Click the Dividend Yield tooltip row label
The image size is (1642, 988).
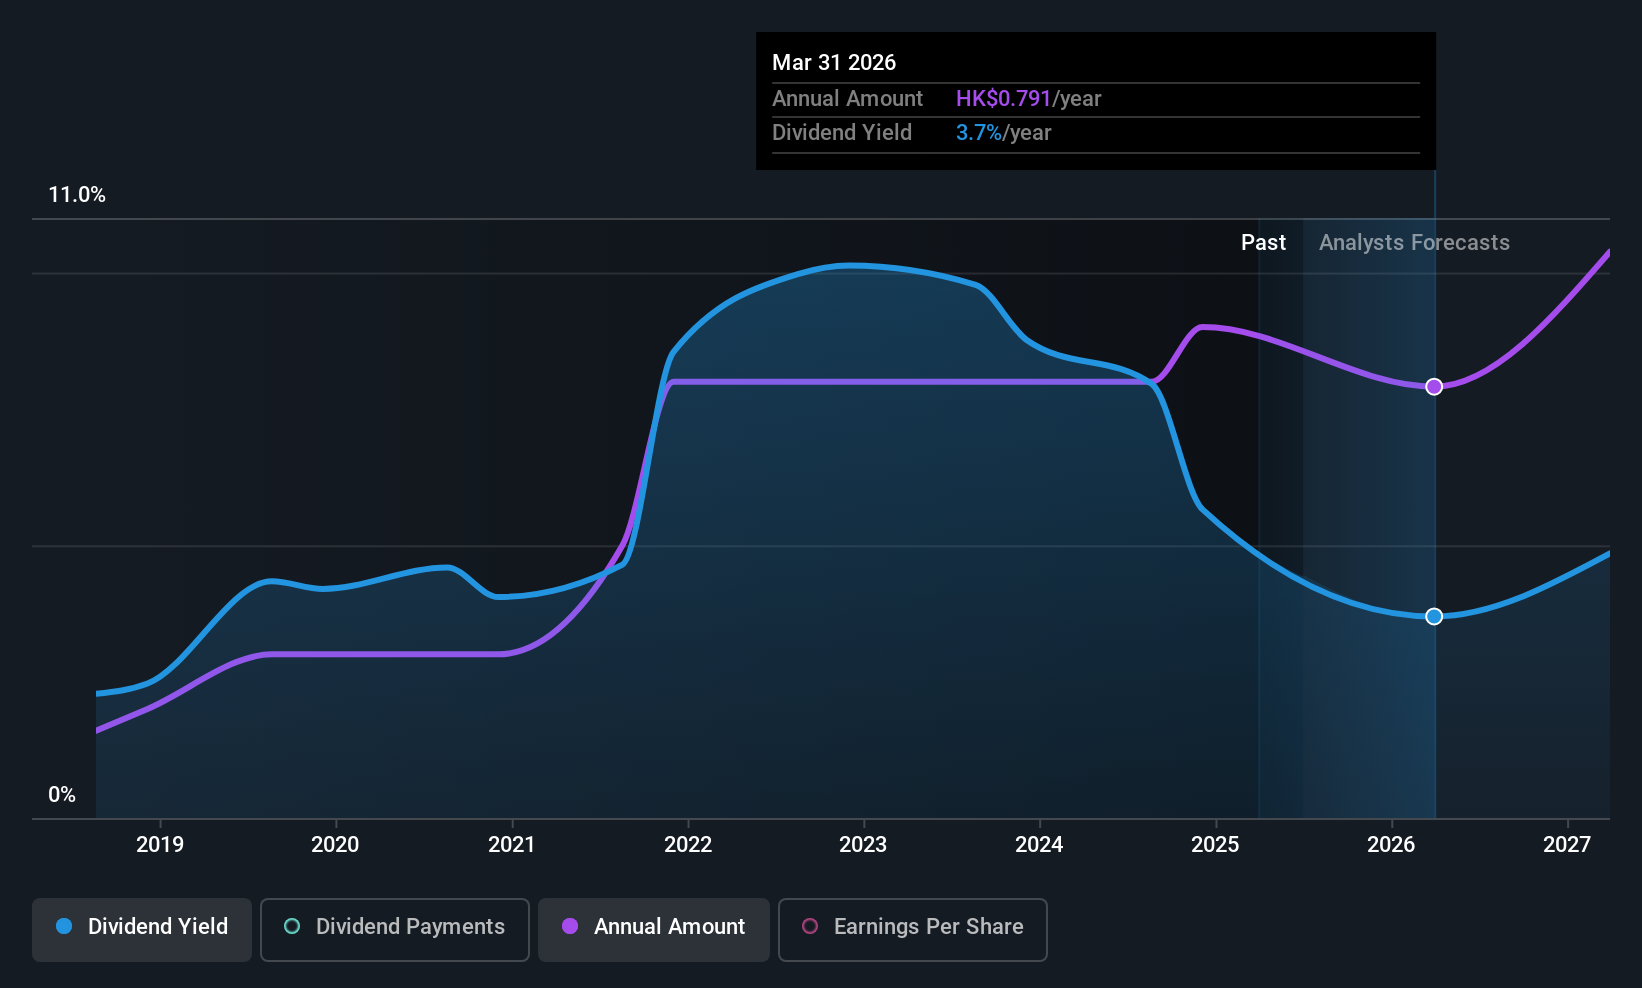point(842,133)
